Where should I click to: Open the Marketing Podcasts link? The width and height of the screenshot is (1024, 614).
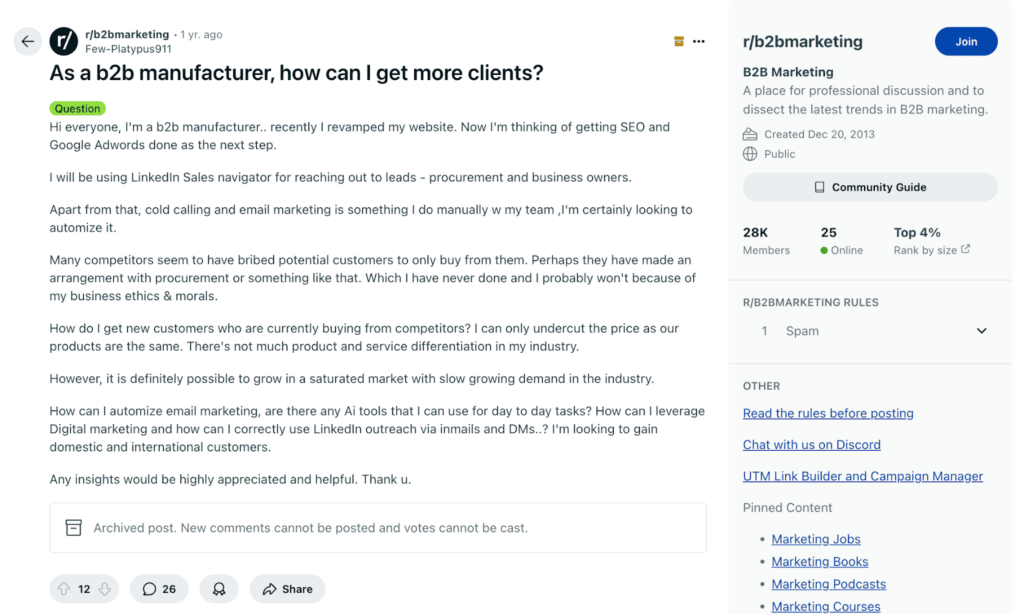(x=828, y=583)
